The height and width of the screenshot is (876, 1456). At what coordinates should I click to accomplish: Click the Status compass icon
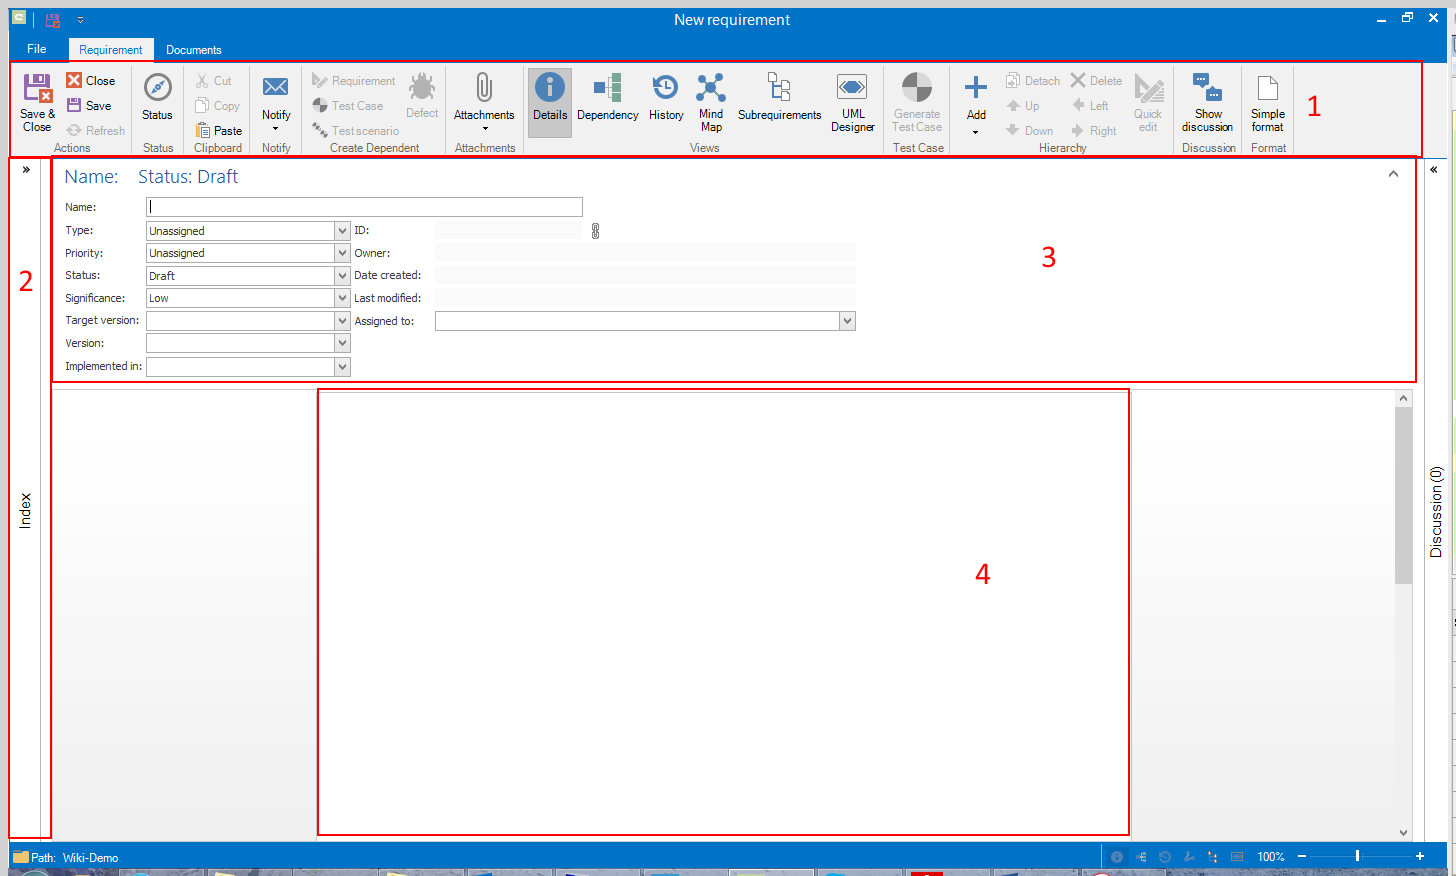[157, 90]
